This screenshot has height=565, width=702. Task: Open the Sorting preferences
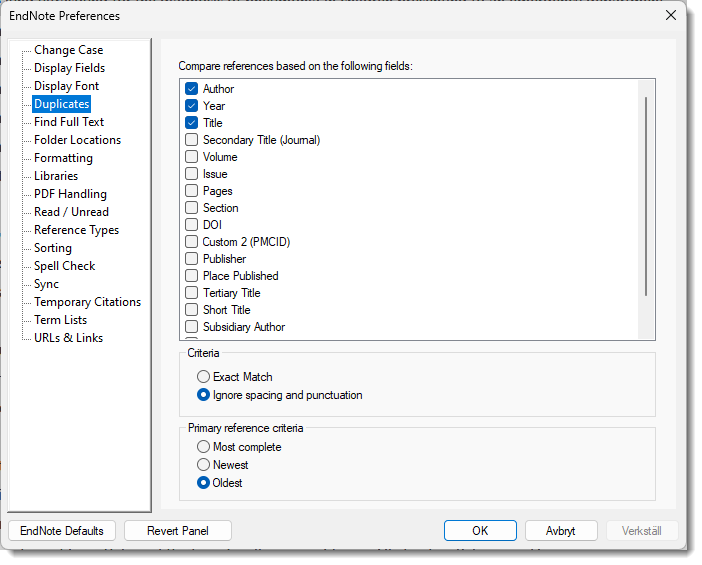[53, 248]
